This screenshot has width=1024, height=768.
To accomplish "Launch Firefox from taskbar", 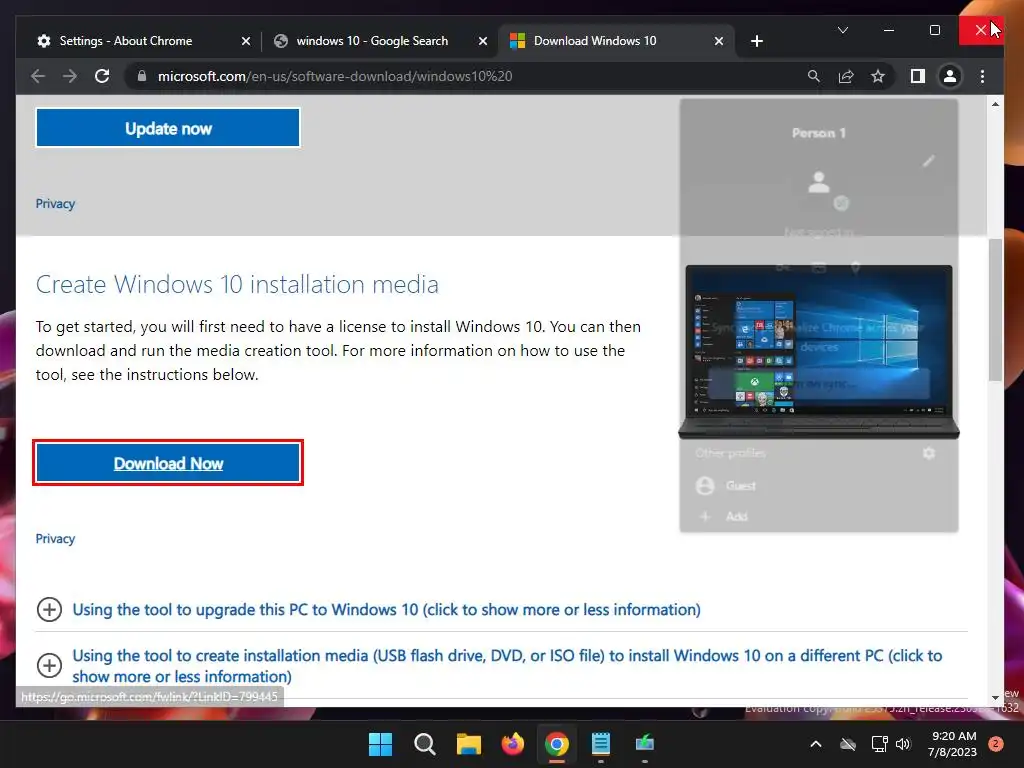I will click(513, 744).
